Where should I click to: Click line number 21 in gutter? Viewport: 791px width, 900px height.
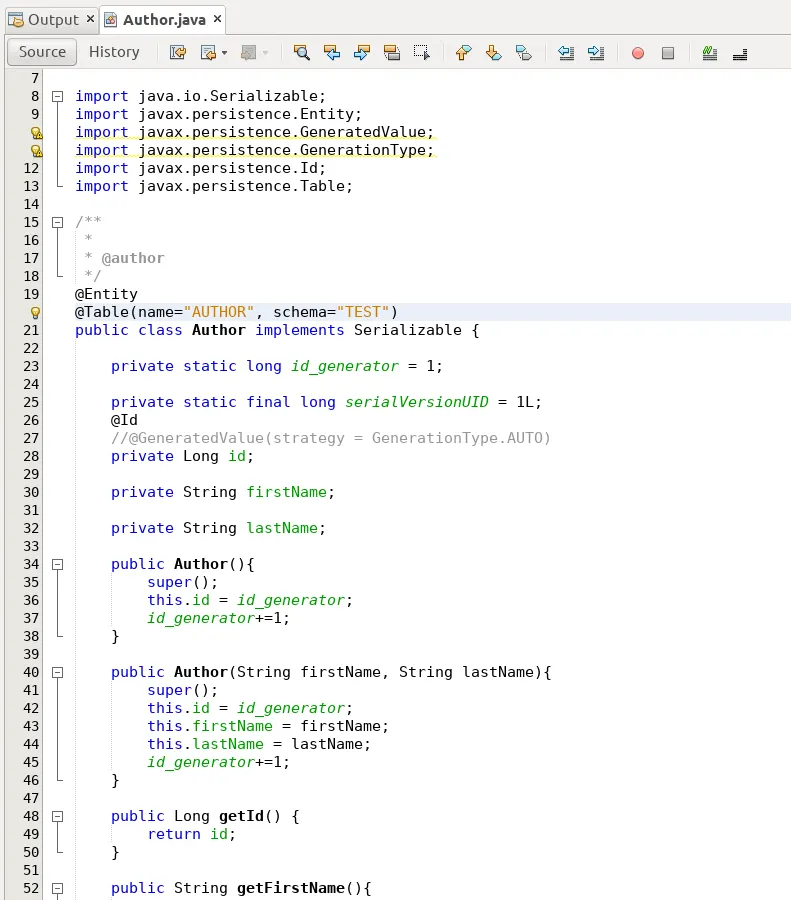click(x=31, y=331)
